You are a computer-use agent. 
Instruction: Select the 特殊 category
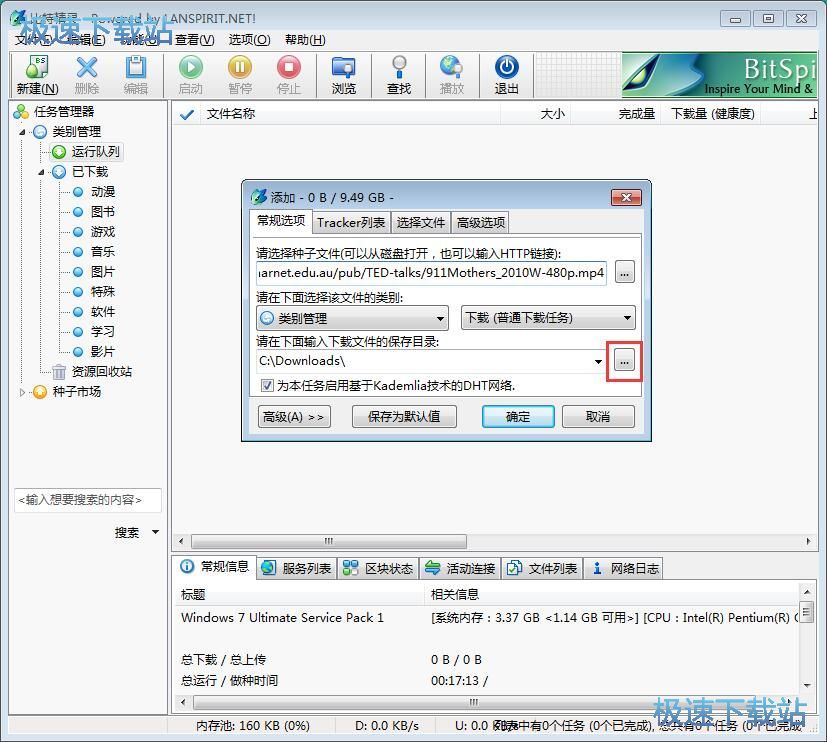click(x=94, y=292)
